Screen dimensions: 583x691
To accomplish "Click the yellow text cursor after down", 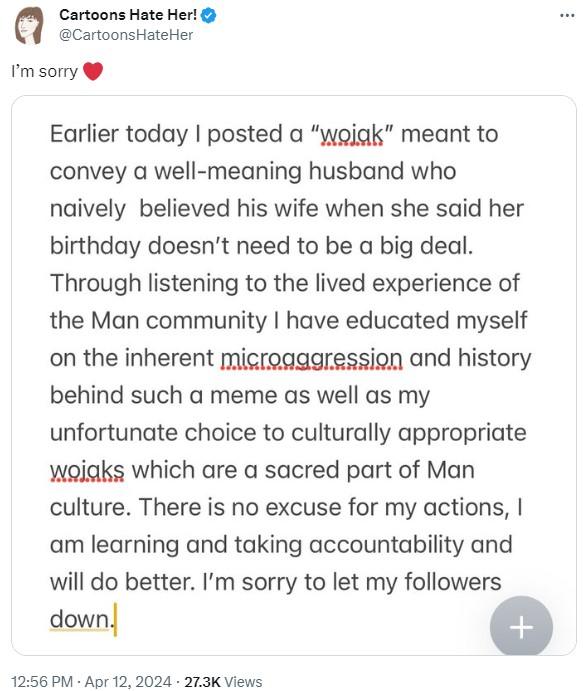I will tap(115, 620).
